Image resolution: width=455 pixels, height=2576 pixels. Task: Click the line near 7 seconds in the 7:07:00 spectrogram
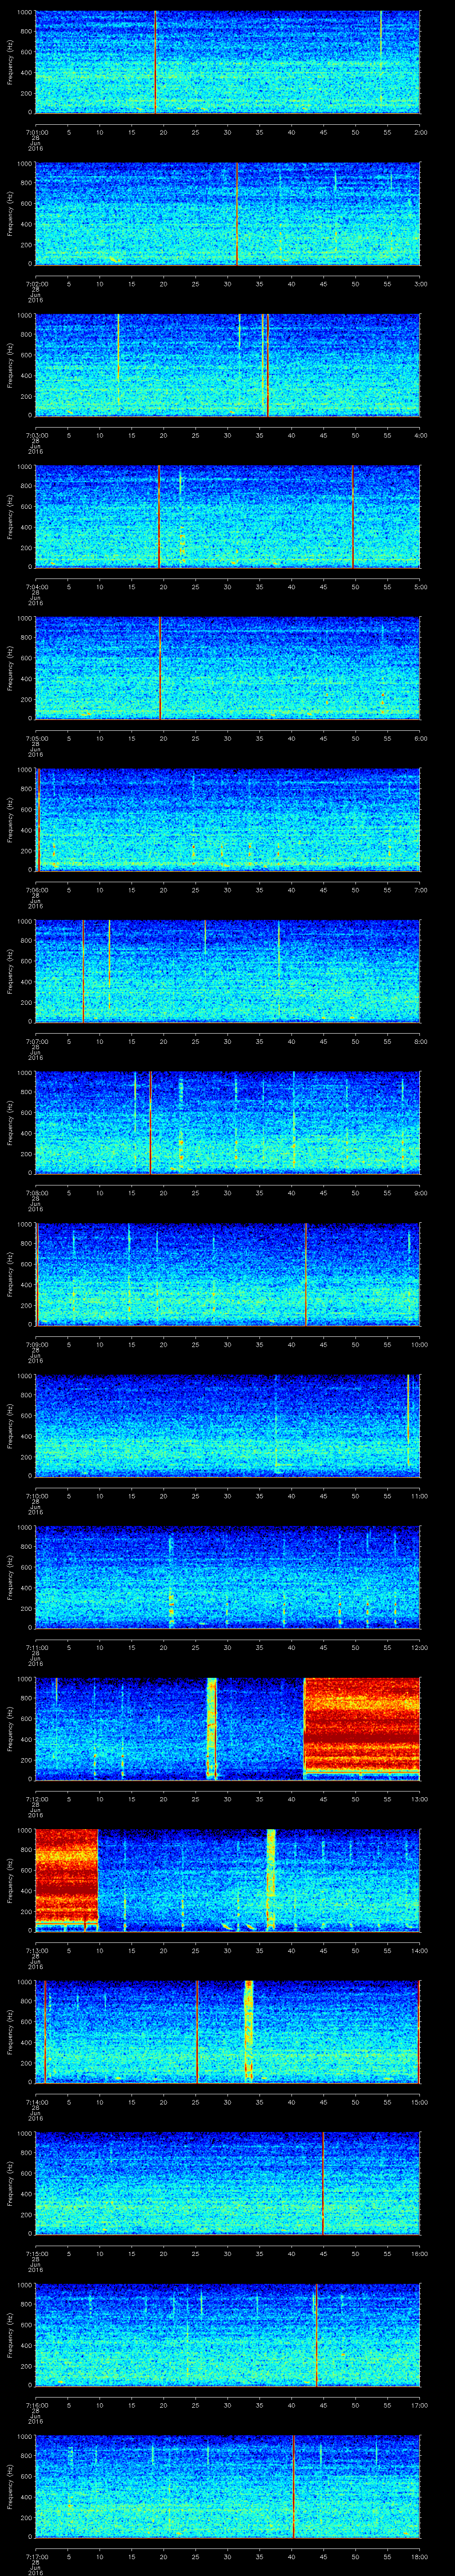83,971
